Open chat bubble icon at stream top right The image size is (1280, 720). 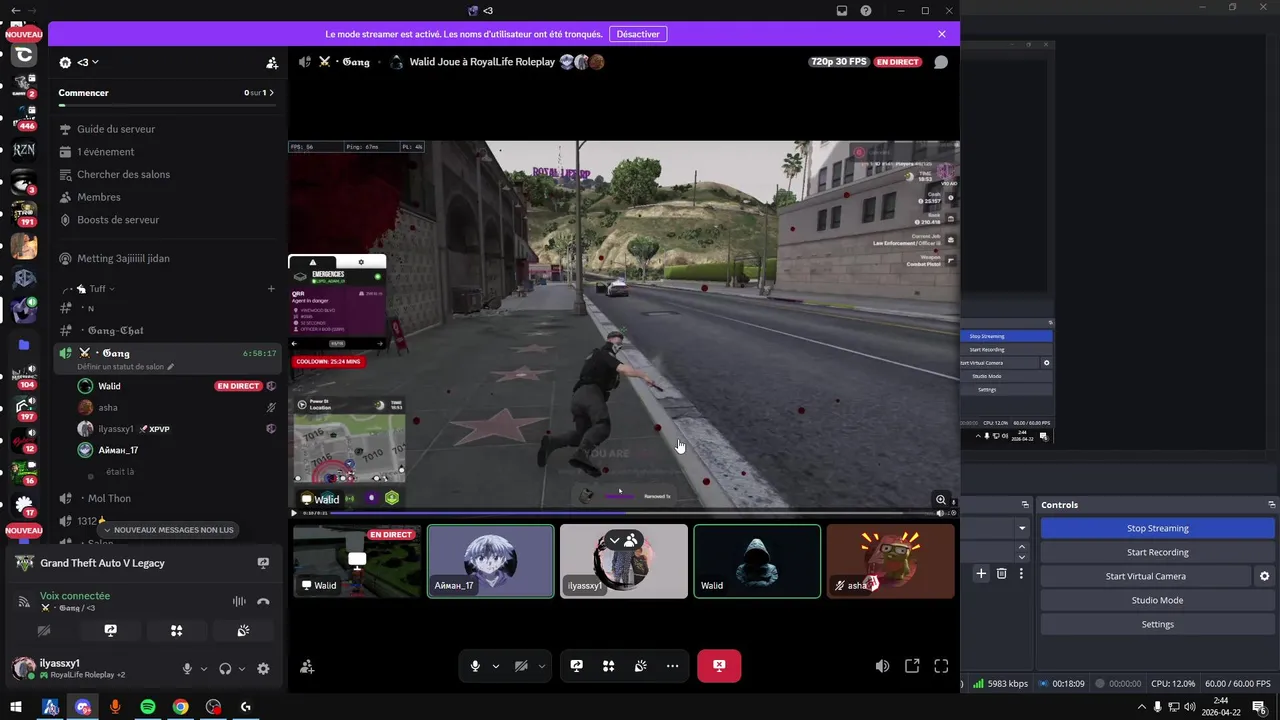(x=941, y=62)
